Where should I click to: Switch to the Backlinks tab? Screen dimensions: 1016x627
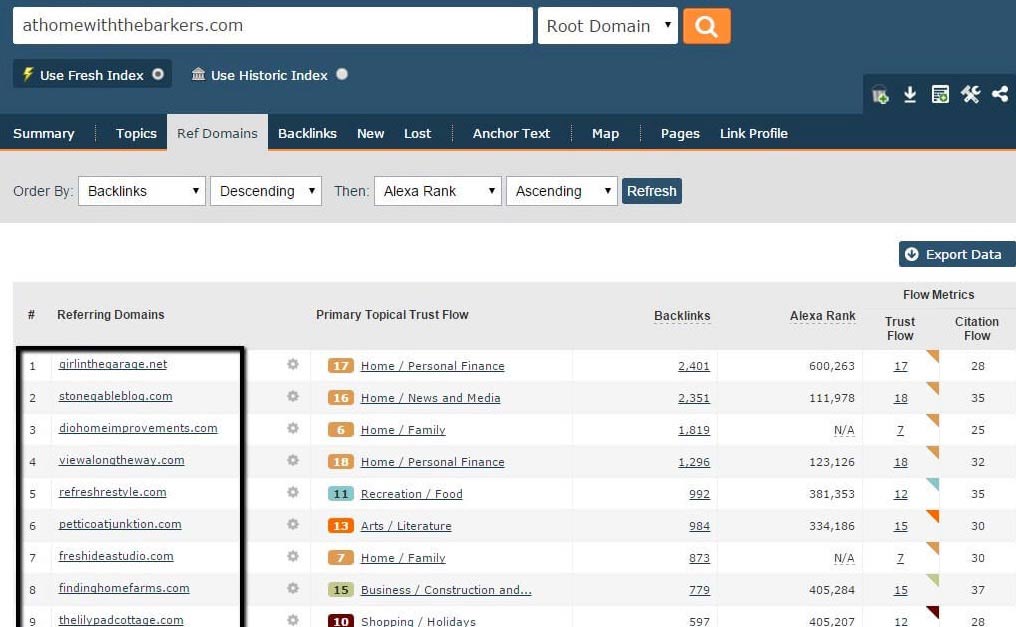pyautogui.click(x=307, y=133)
